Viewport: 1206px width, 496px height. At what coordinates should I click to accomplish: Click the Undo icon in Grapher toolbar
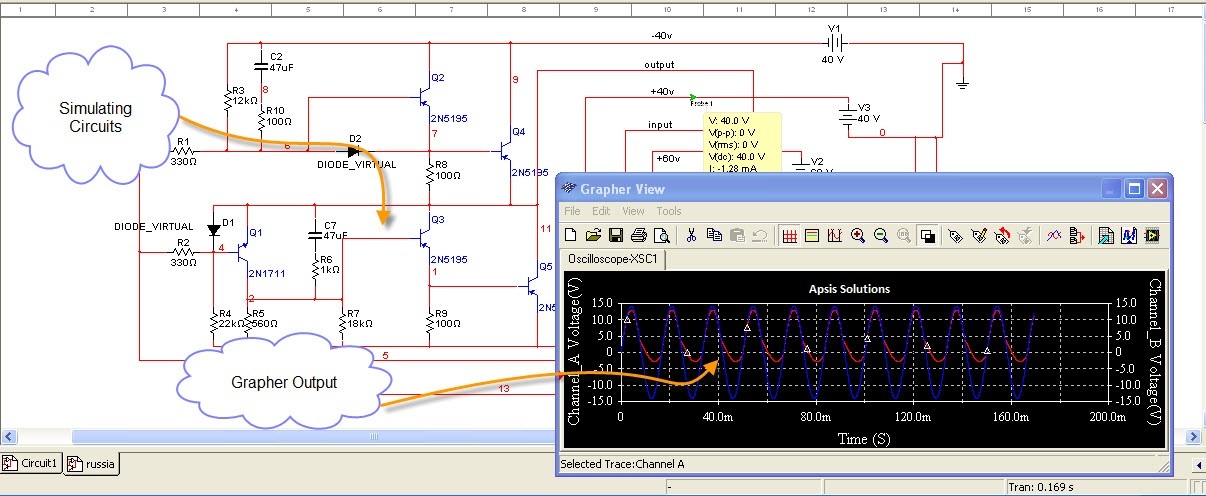[760, 236]
